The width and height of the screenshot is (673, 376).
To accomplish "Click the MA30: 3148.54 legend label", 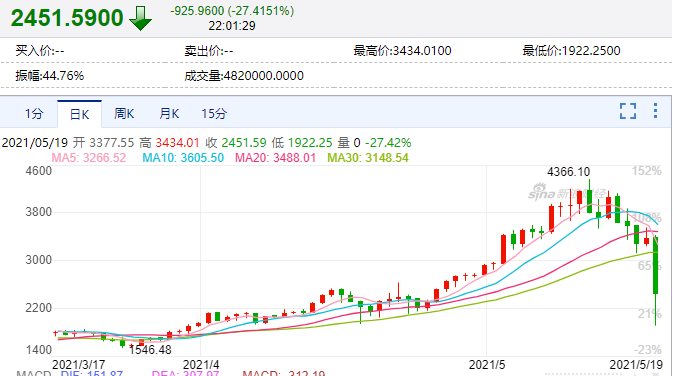I will [x=368, y=158].
